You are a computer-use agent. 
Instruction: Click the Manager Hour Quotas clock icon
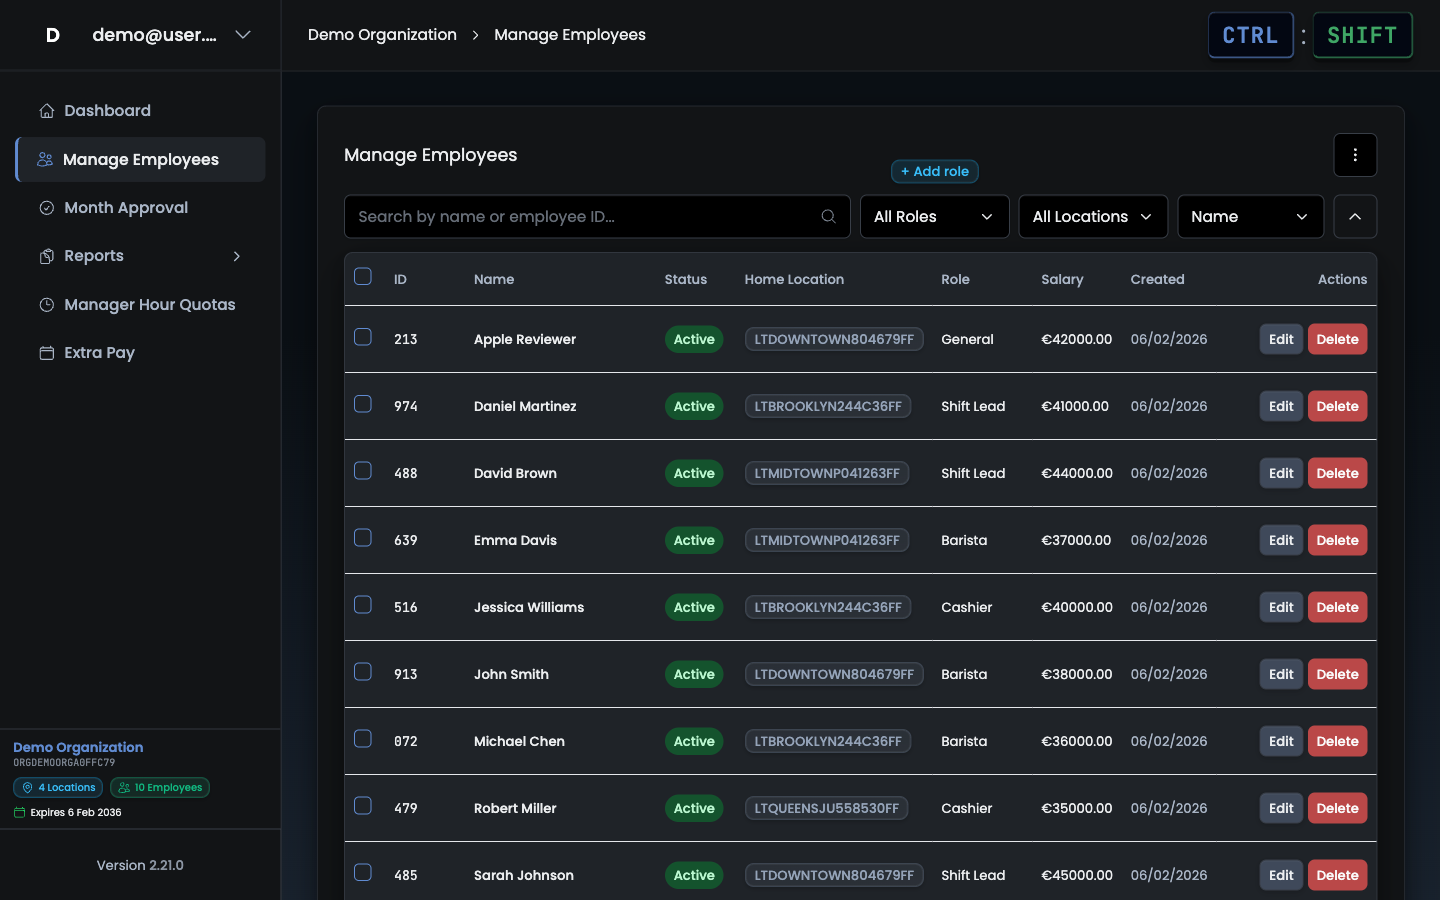click(x=45, y=304)
